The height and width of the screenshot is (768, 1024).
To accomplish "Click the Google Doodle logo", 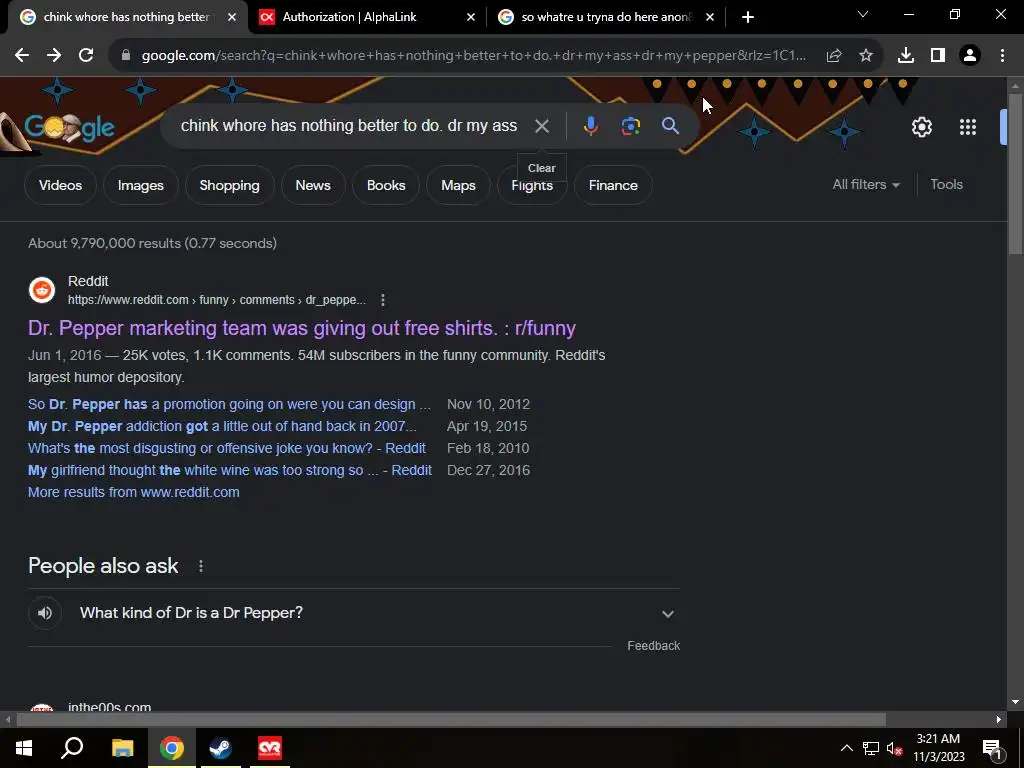I will 70,128.
